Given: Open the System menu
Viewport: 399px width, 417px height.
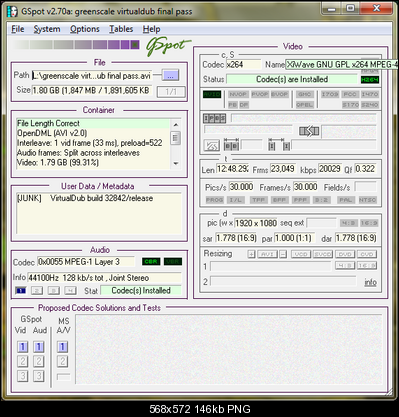Looking at the screenshot, I should [x=47, y=29].
